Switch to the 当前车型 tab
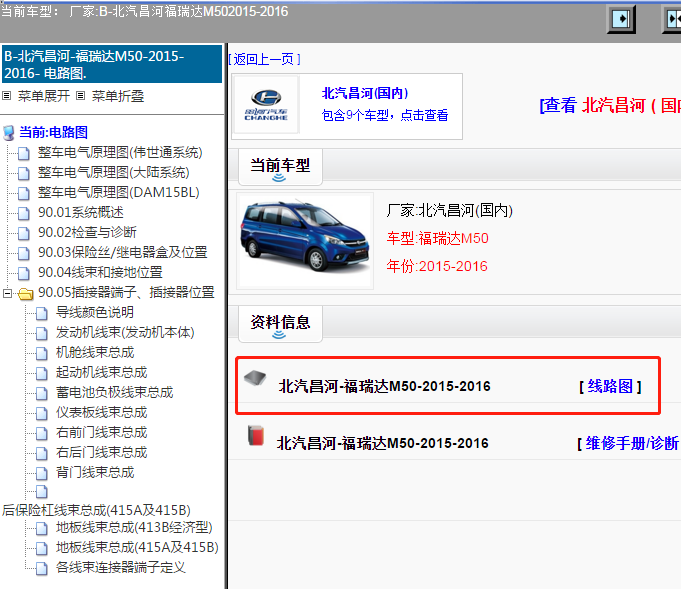The image size is (681, 589). click(x=280, y=165)
